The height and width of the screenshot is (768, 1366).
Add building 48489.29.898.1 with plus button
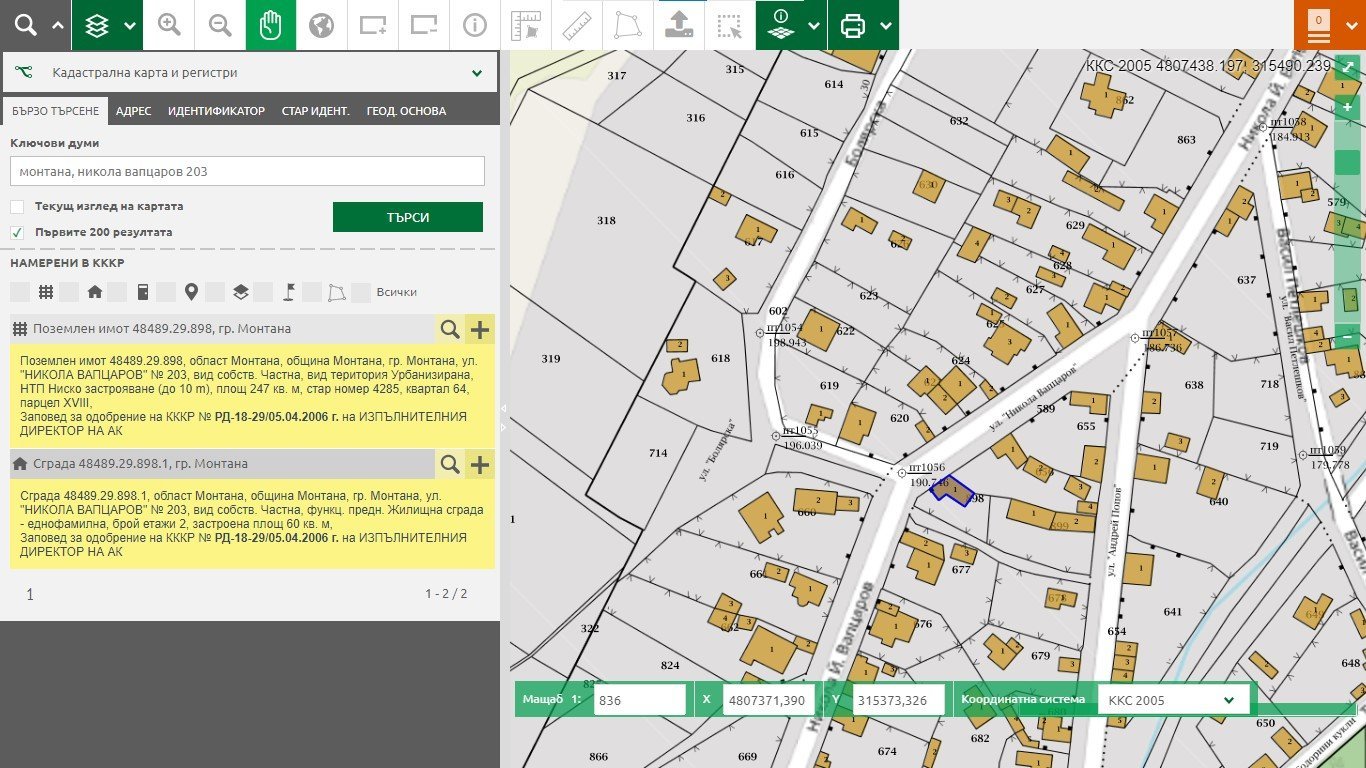tap(480, 464)
